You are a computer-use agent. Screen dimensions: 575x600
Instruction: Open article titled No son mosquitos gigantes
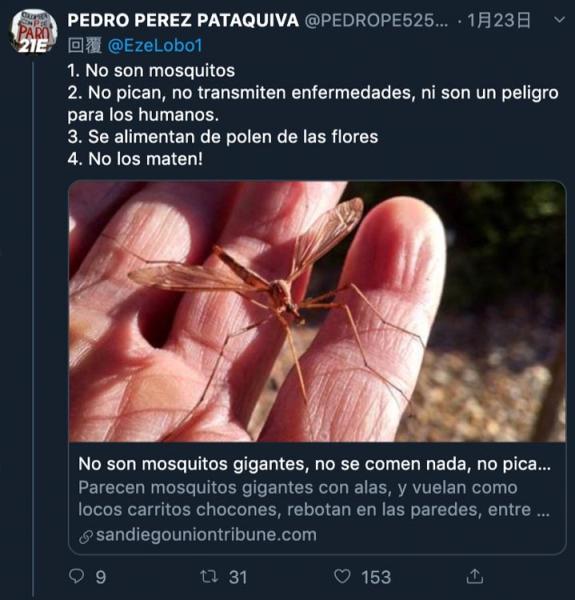pos(314,464)
